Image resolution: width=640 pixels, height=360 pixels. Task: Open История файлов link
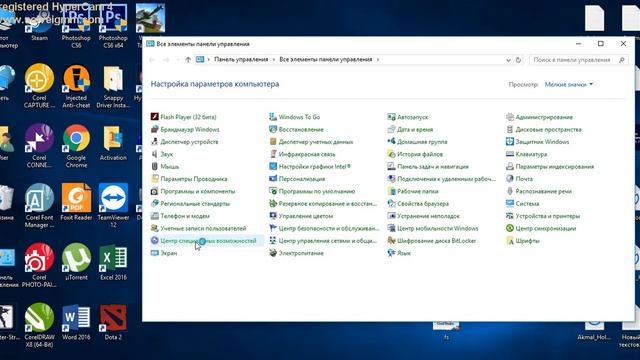pyautogui.click(x=420, y=154)
